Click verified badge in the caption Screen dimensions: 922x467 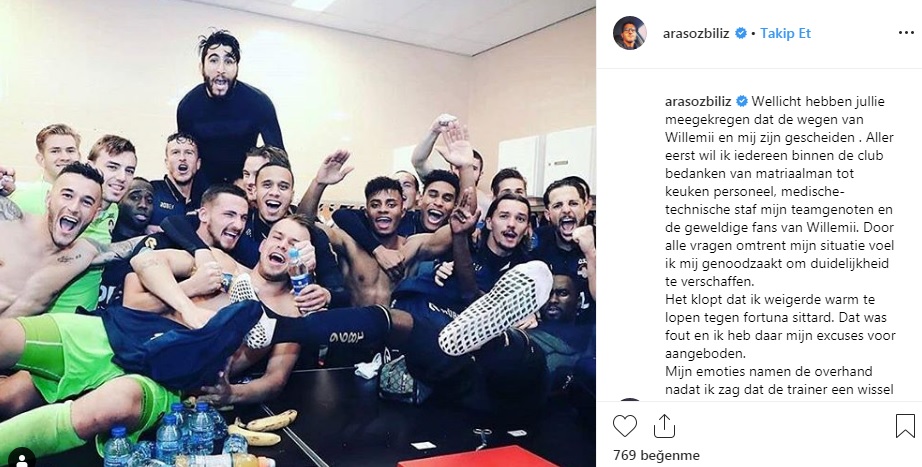click(x=742, y=101)
